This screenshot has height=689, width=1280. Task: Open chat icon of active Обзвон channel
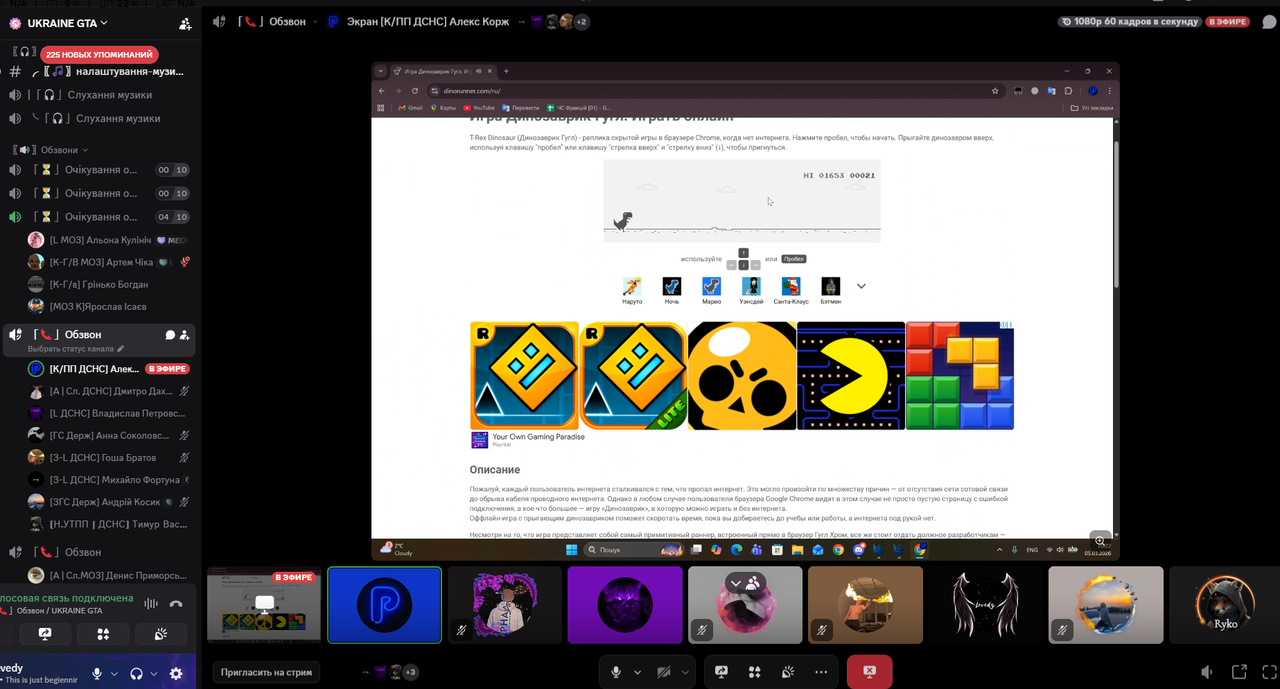tap(170, 335)
